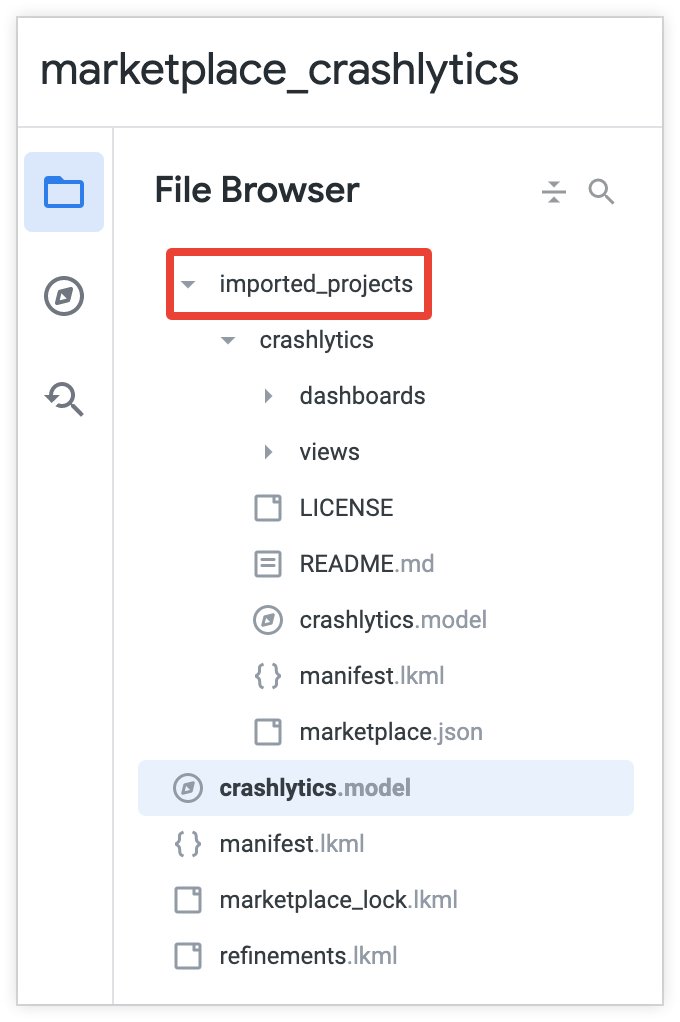Click the marketplace_lock.lkml file icon

pyautogui.click(x=188, y=900)
